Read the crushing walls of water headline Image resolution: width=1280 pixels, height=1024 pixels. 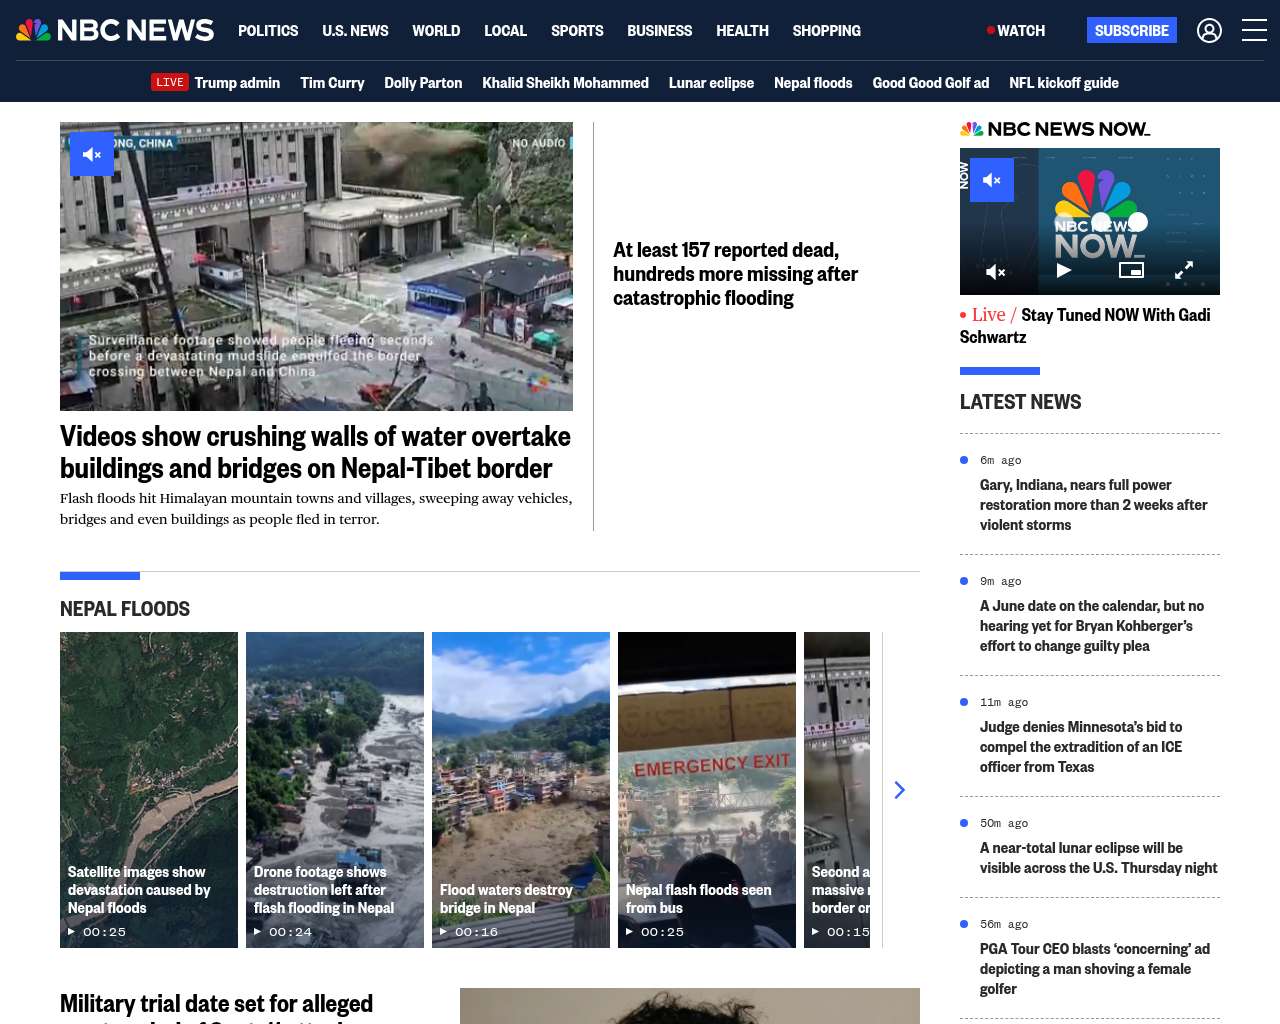coord(315,452)
